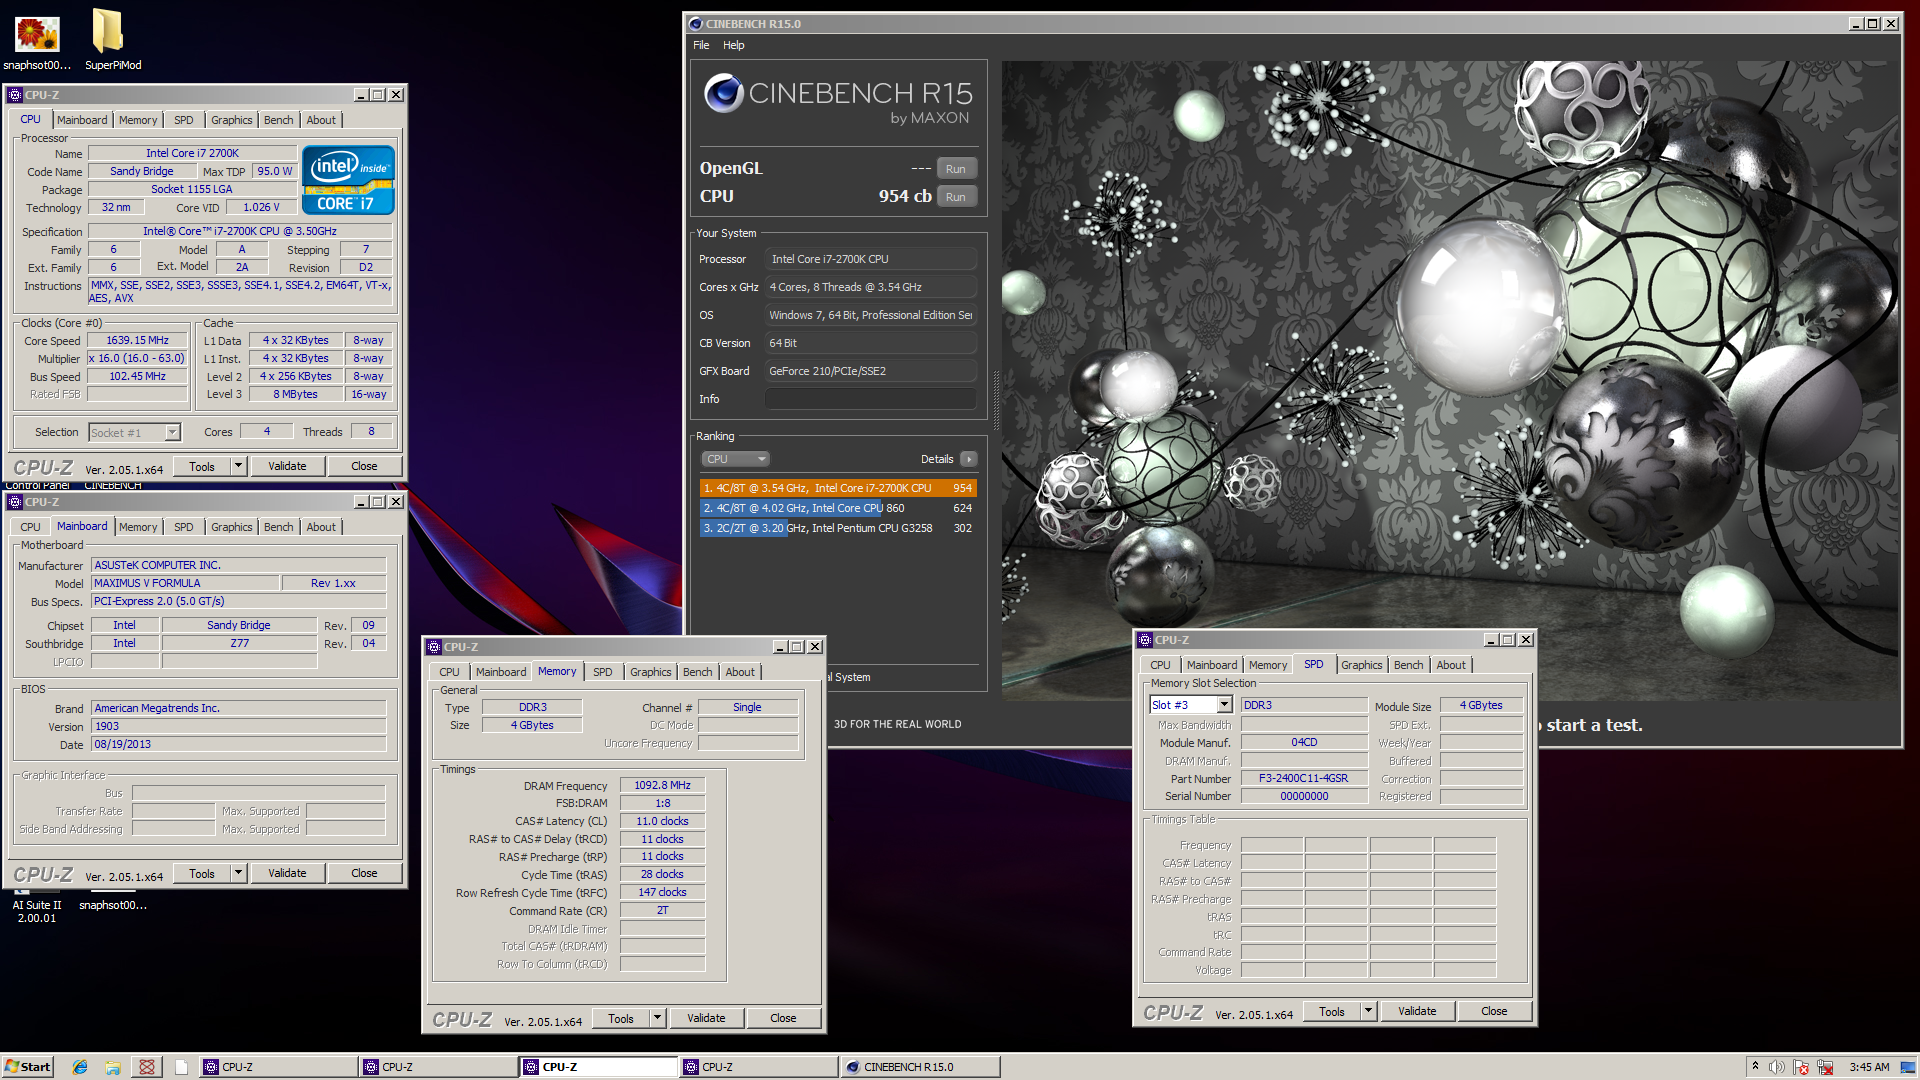
Task: Click the system clock showing 3:45 AM
Action: click(x=1869, y=1067)
